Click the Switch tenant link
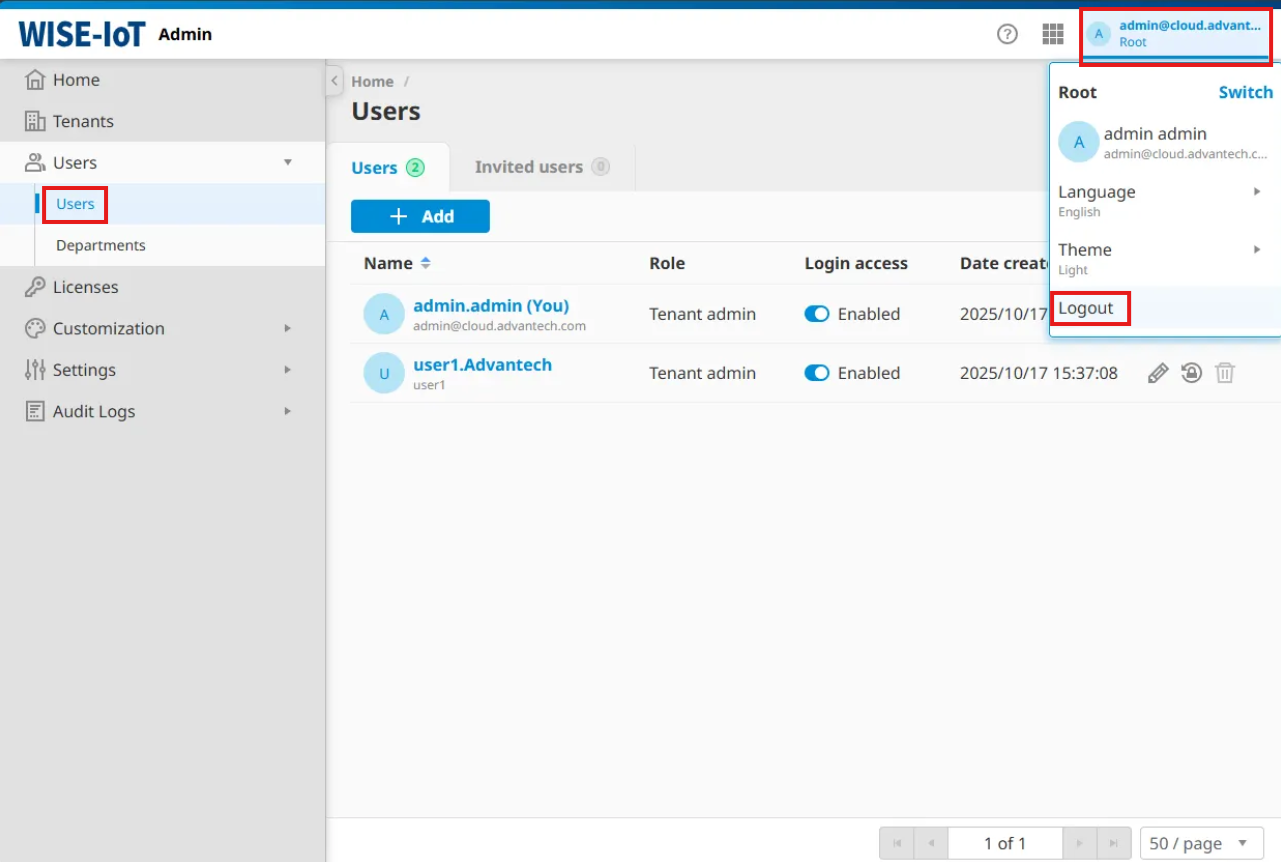This screenshot has height=862, width=1281. pos(1245,92)
